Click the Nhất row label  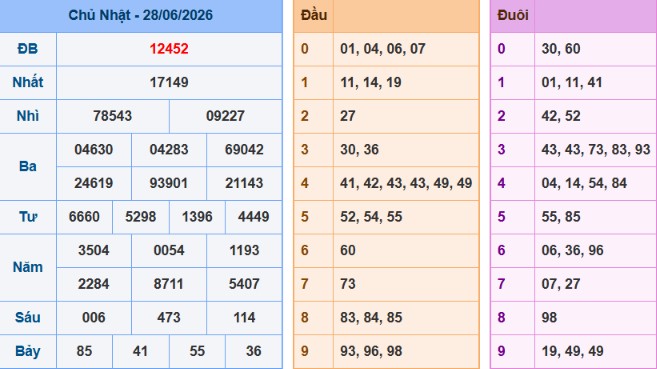pyautogui.click(x=28, y=83)
